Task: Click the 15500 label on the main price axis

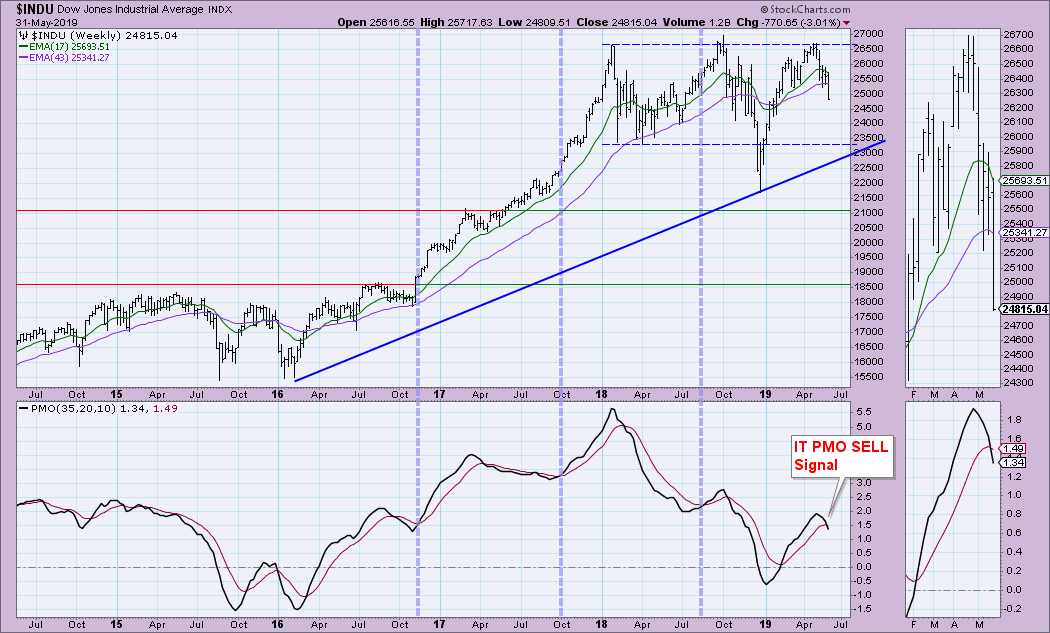Action: click(x=869, y=376)
